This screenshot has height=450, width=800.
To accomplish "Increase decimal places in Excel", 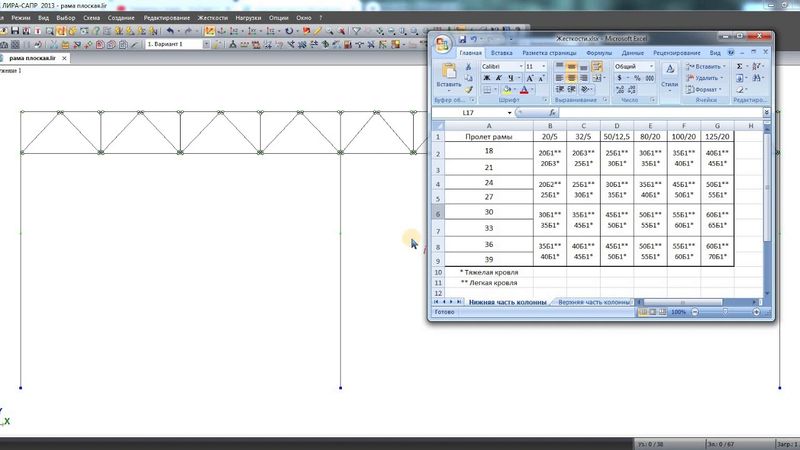I will 620,90.
